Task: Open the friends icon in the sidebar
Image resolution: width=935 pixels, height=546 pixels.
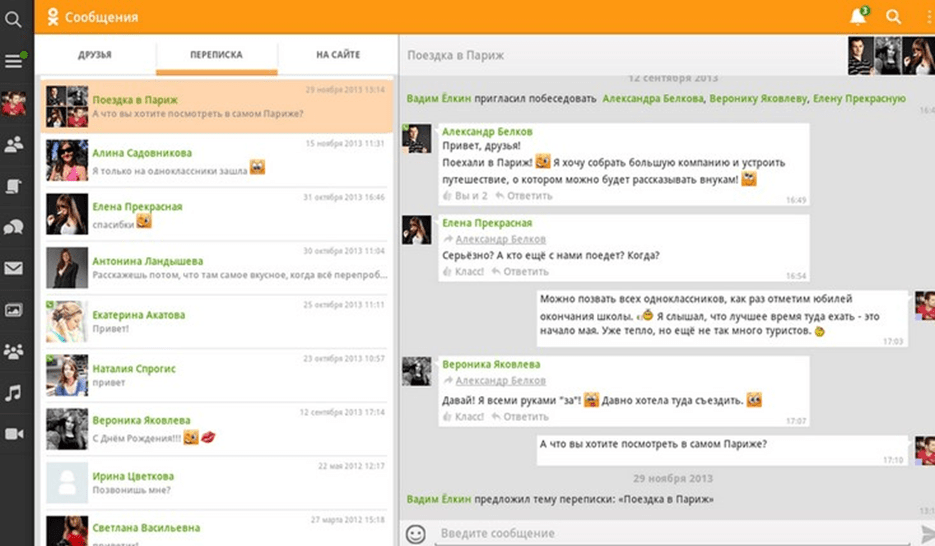Action: coord(14,144)
